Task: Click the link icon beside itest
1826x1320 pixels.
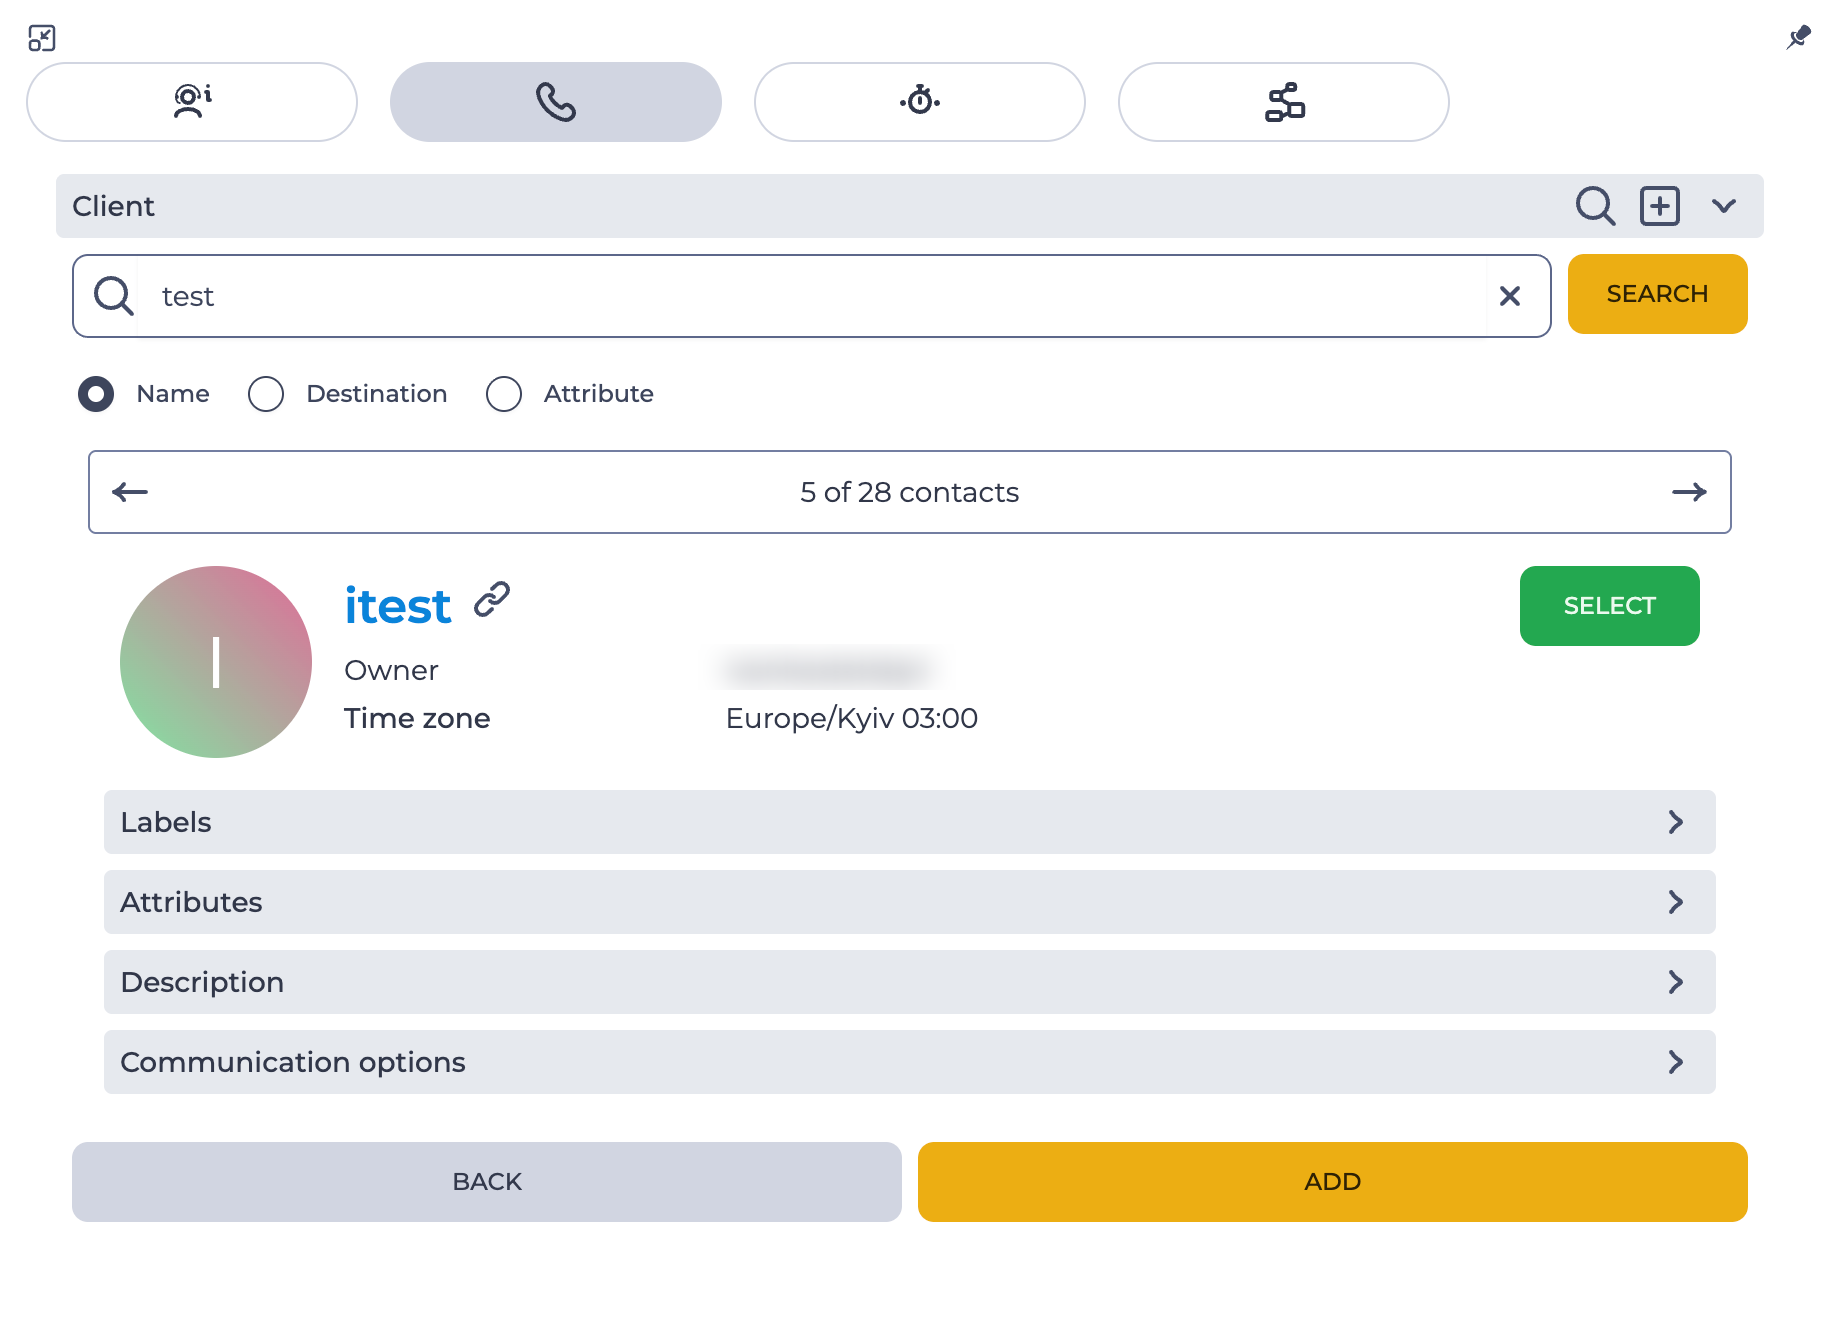Action: point(492,599)
